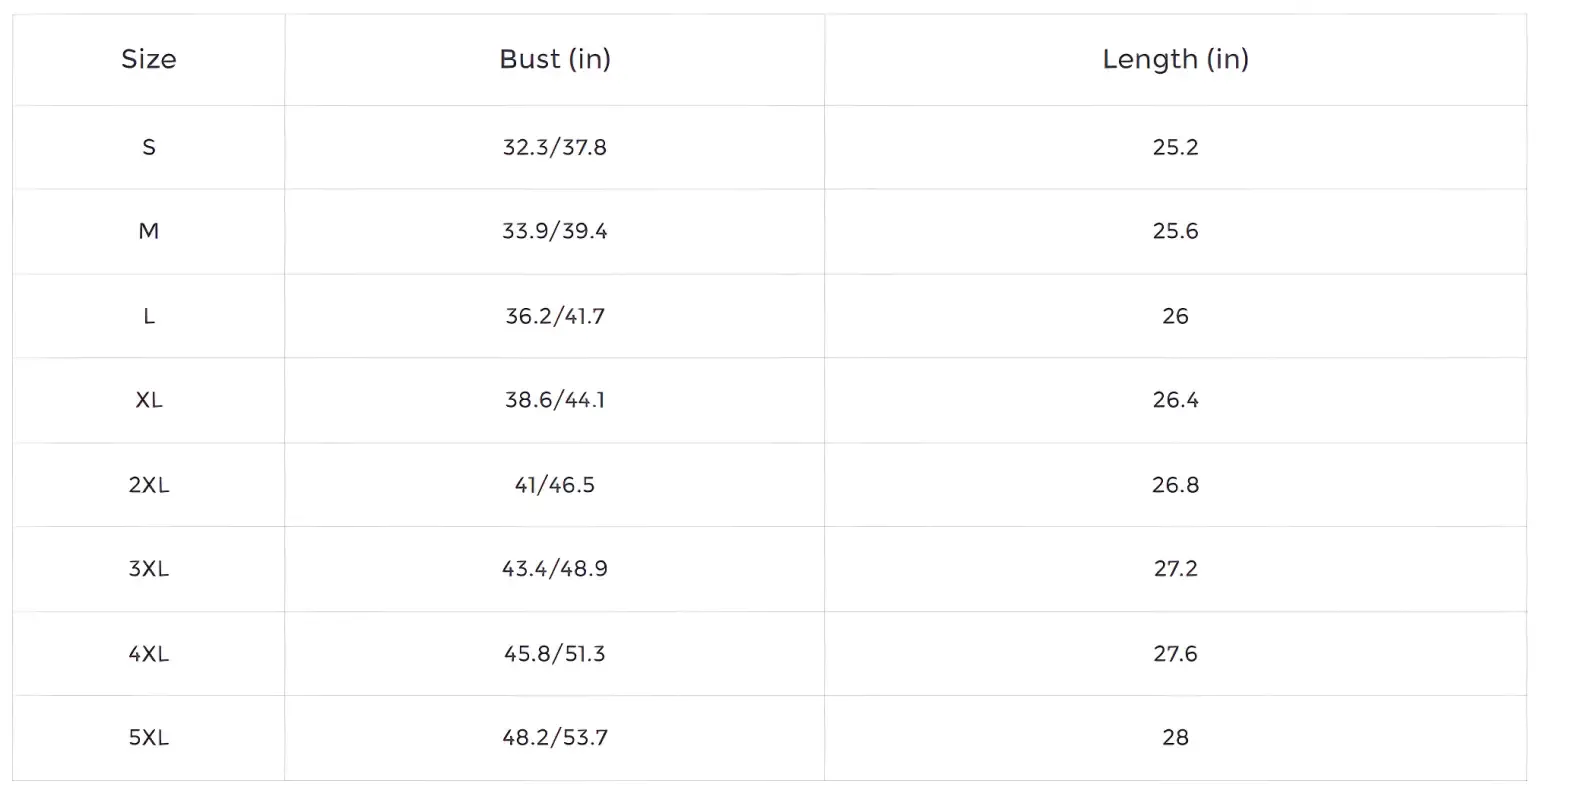Click length value 26.4
Image resolution: width=1575 pixels, height=800 pixels.
(x=1175, y=400)
